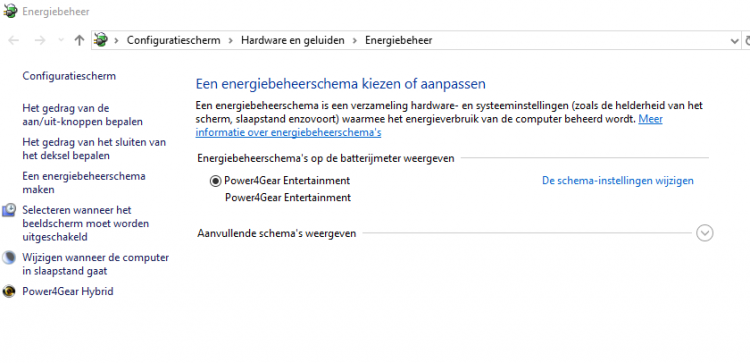Screen dimensions: 750x363
Task: Expand 'Aanvullende schema's weergeven' chevron
Action: 705,233
